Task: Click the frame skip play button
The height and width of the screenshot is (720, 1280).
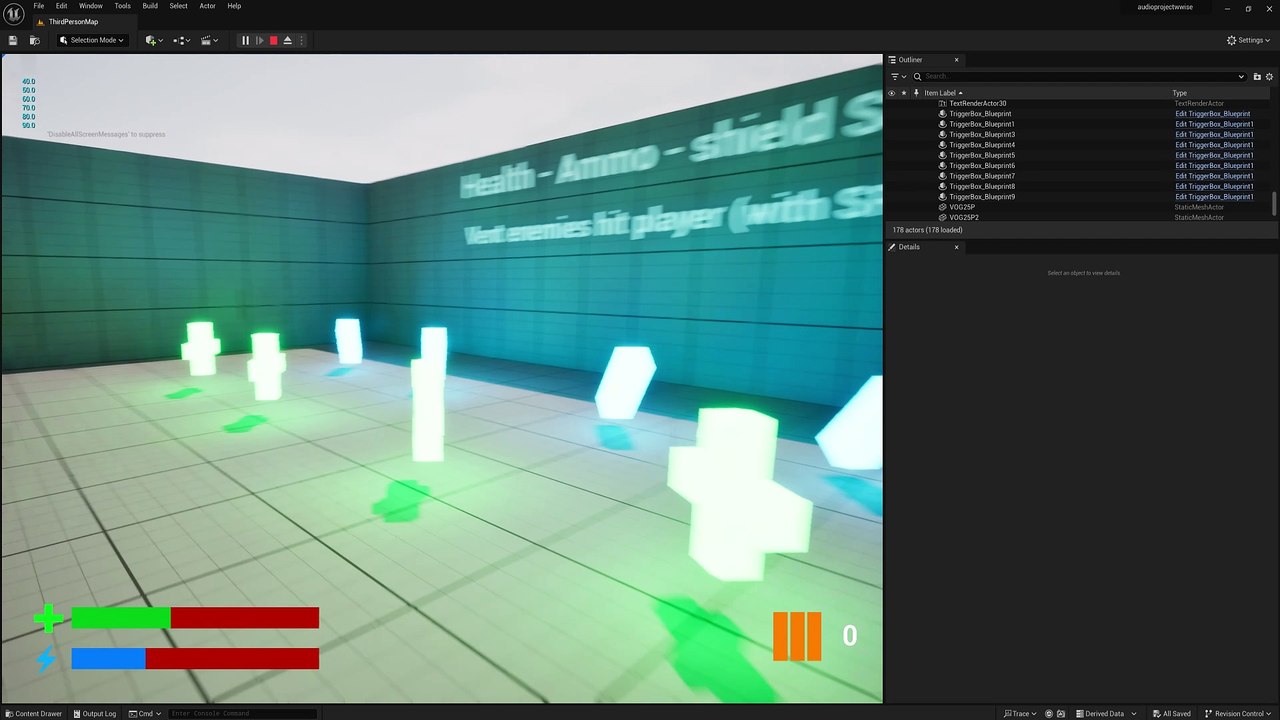Action: tap(259, 40)
